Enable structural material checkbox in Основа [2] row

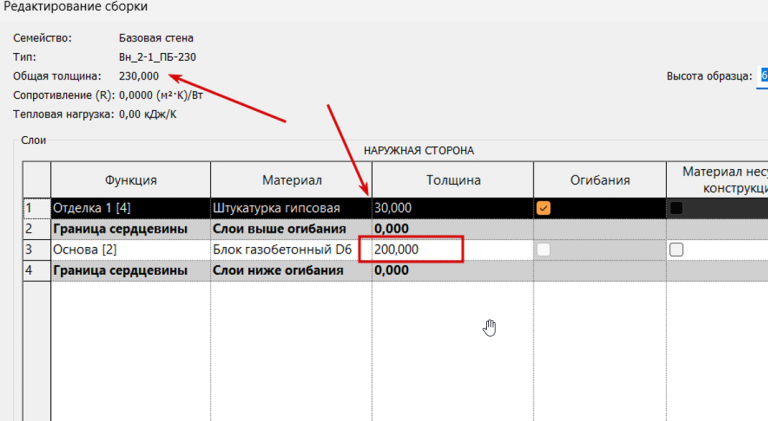pos(676,250)
